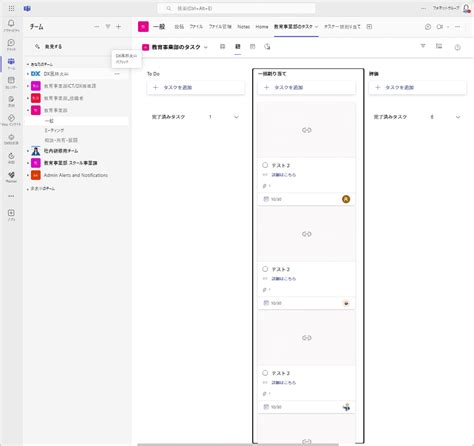Viewport: 474px width, 446px height.
Task: Switch to the Notes tab
Action: point(244,27)
